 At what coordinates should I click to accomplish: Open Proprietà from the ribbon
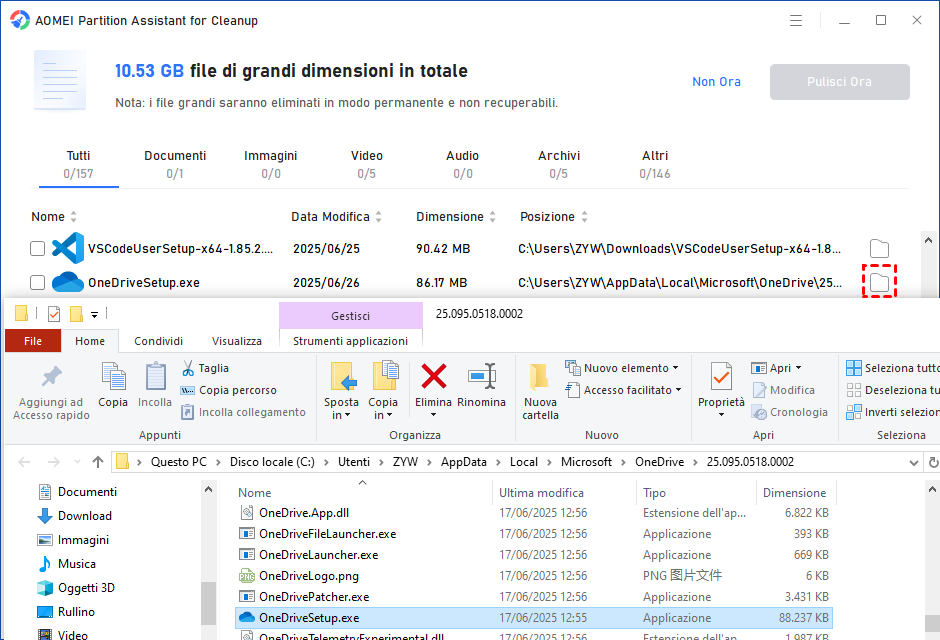coord(721,390)
